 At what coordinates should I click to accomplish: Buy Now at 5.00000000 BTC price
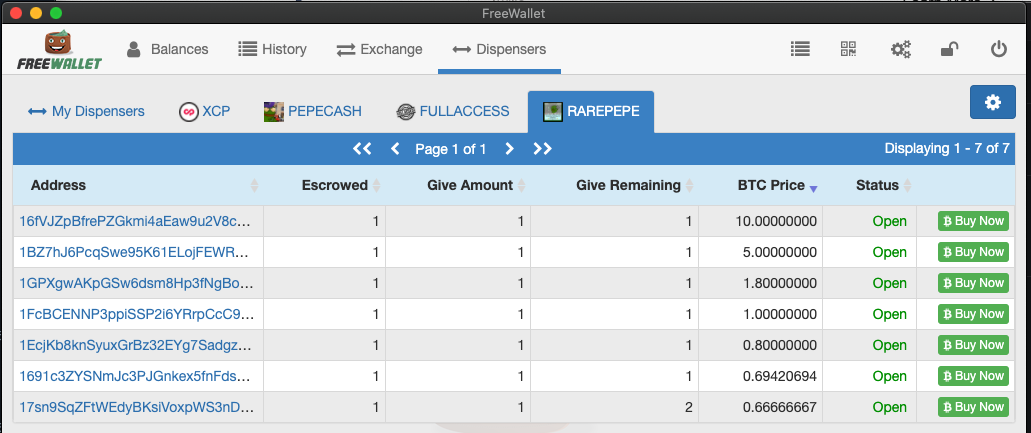[x=973, y=252]
